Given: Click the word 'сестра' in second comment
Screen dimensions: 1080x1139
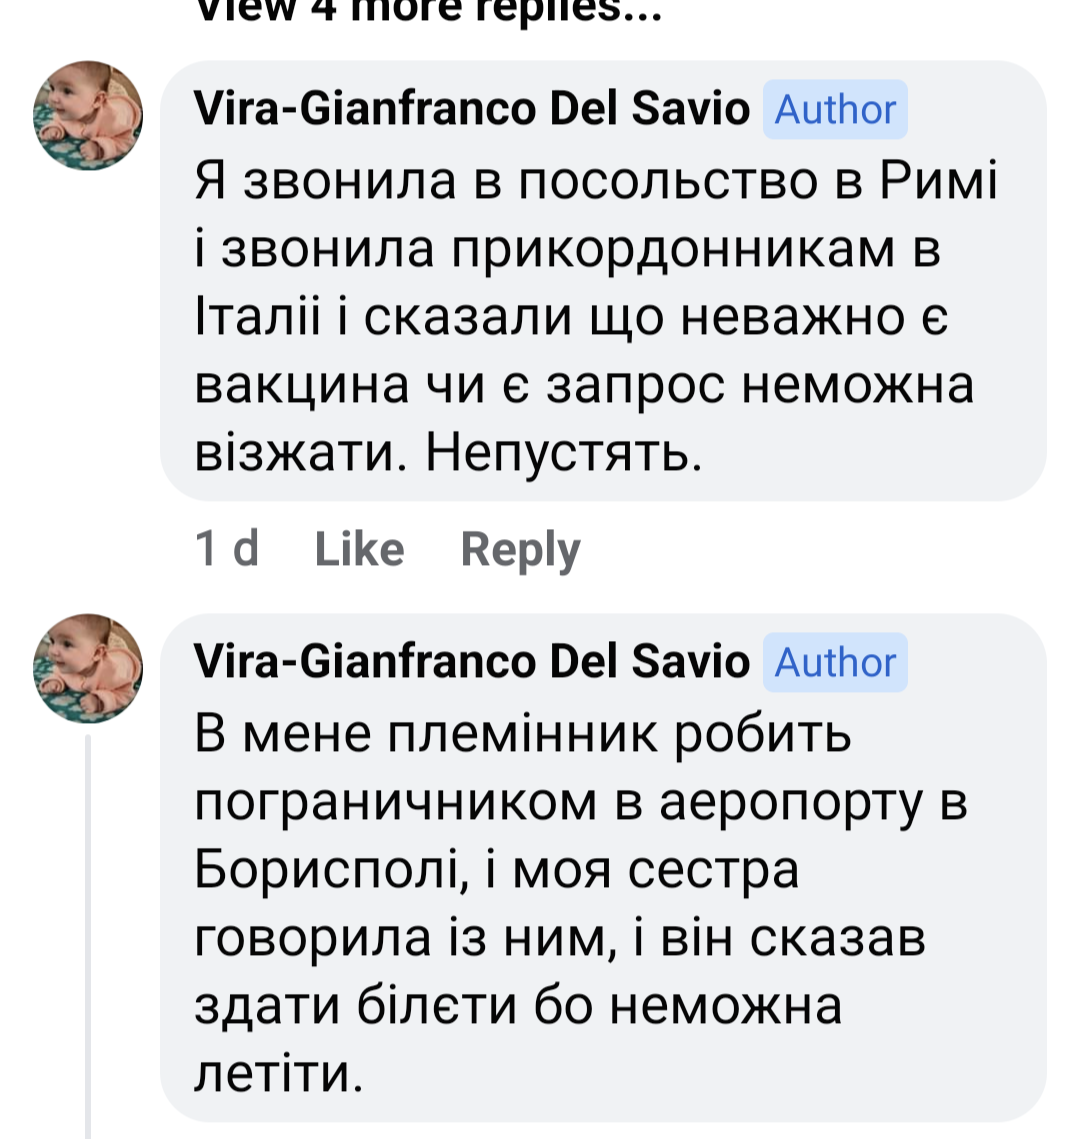Looking at the screenshot, I should coord(713,871).
